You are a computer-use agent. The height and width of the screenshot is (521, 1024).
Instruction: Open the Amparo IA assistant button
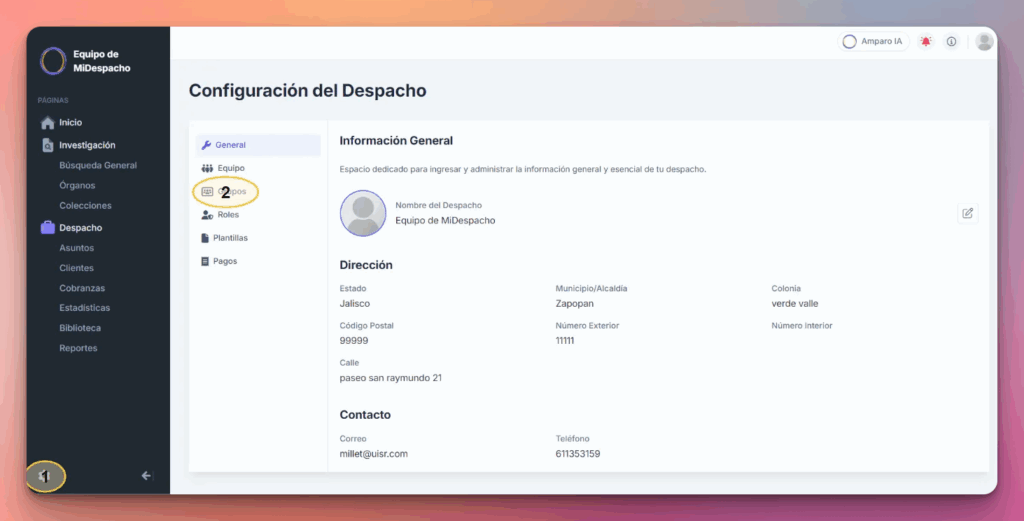pos(873,42)
